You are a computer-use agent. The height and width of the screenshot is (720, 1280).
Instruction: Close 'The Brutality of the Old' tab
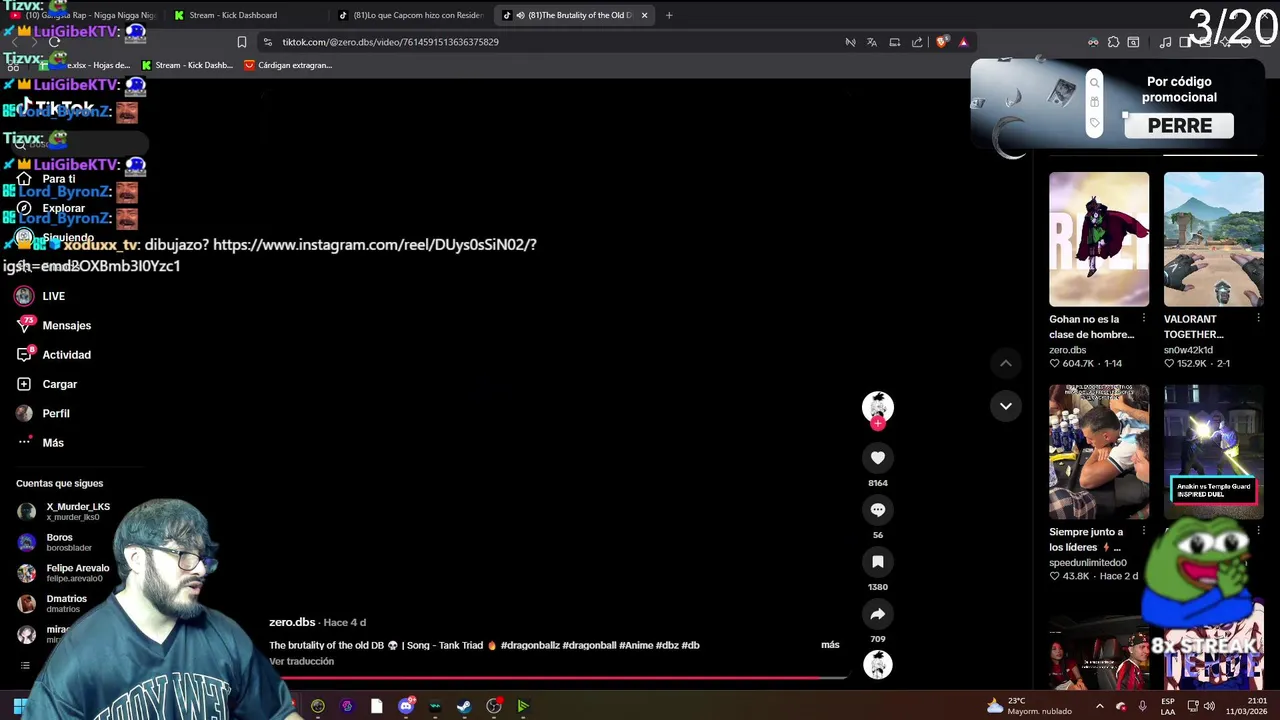tap(644, 15)
